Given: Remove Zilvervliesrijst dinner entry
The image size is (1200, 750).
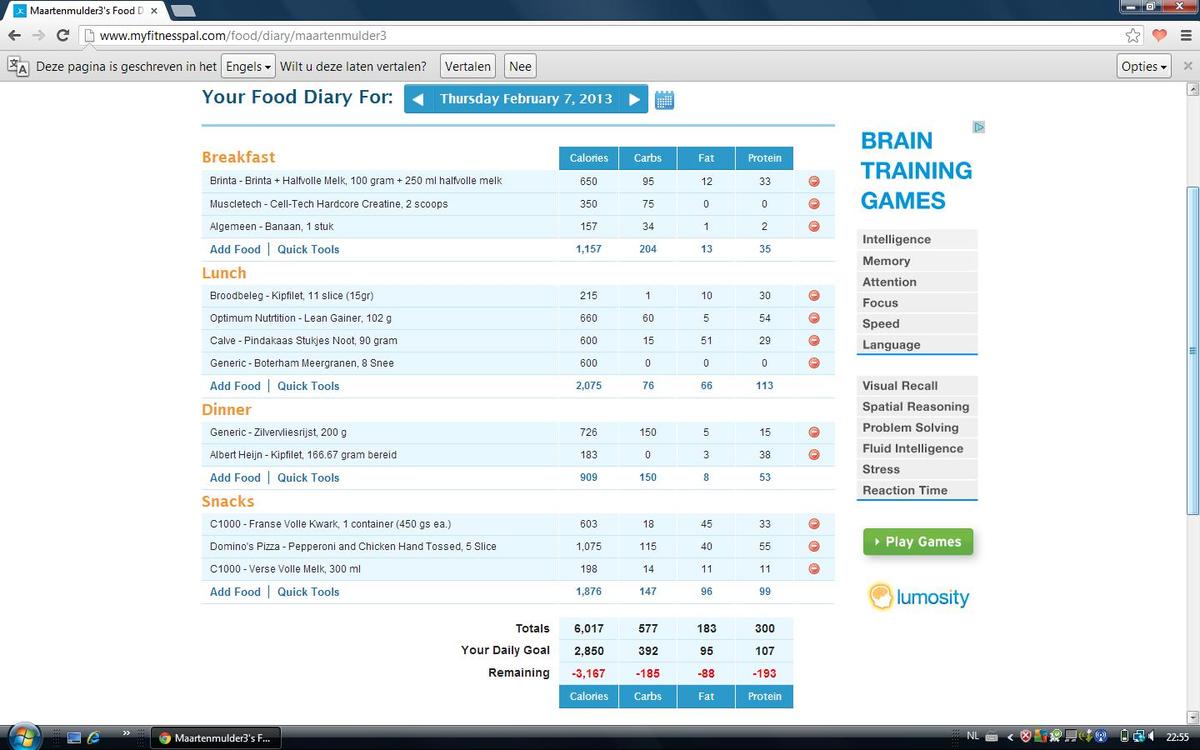Looking at the screenshot, I should (x=813, y=432).
